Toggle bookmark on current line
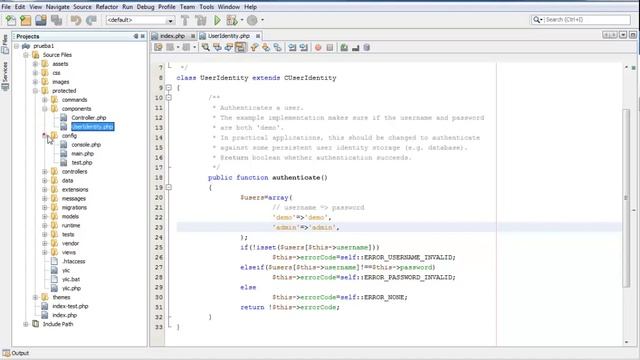 [x=277, y=47]
